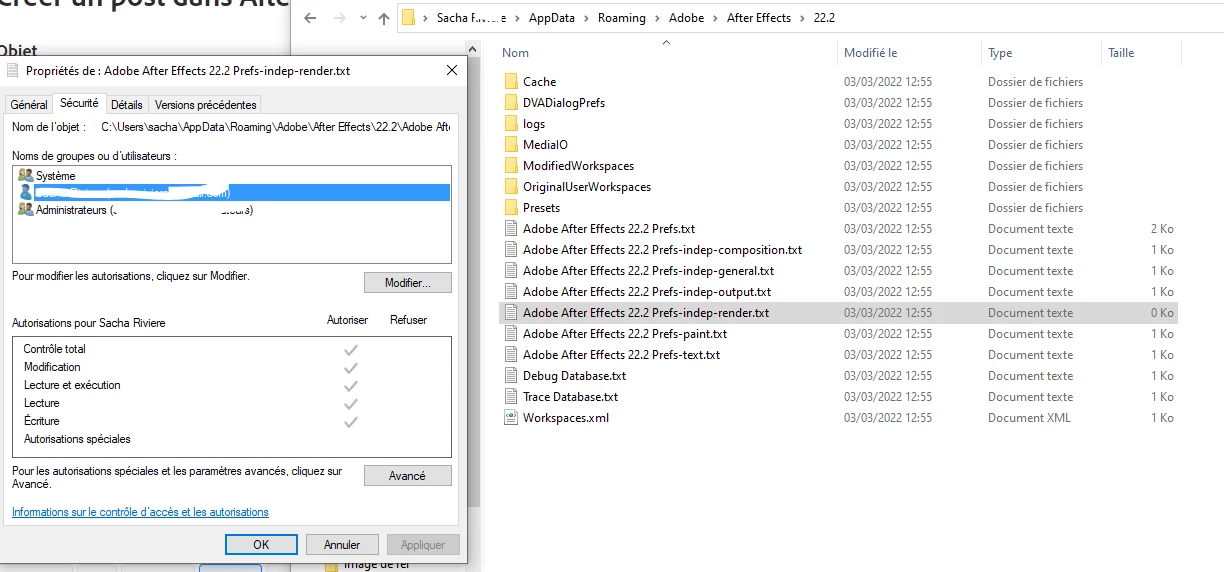1224x572 pixels.
Task: Click the Modifier... button
Action: [408, 283]
